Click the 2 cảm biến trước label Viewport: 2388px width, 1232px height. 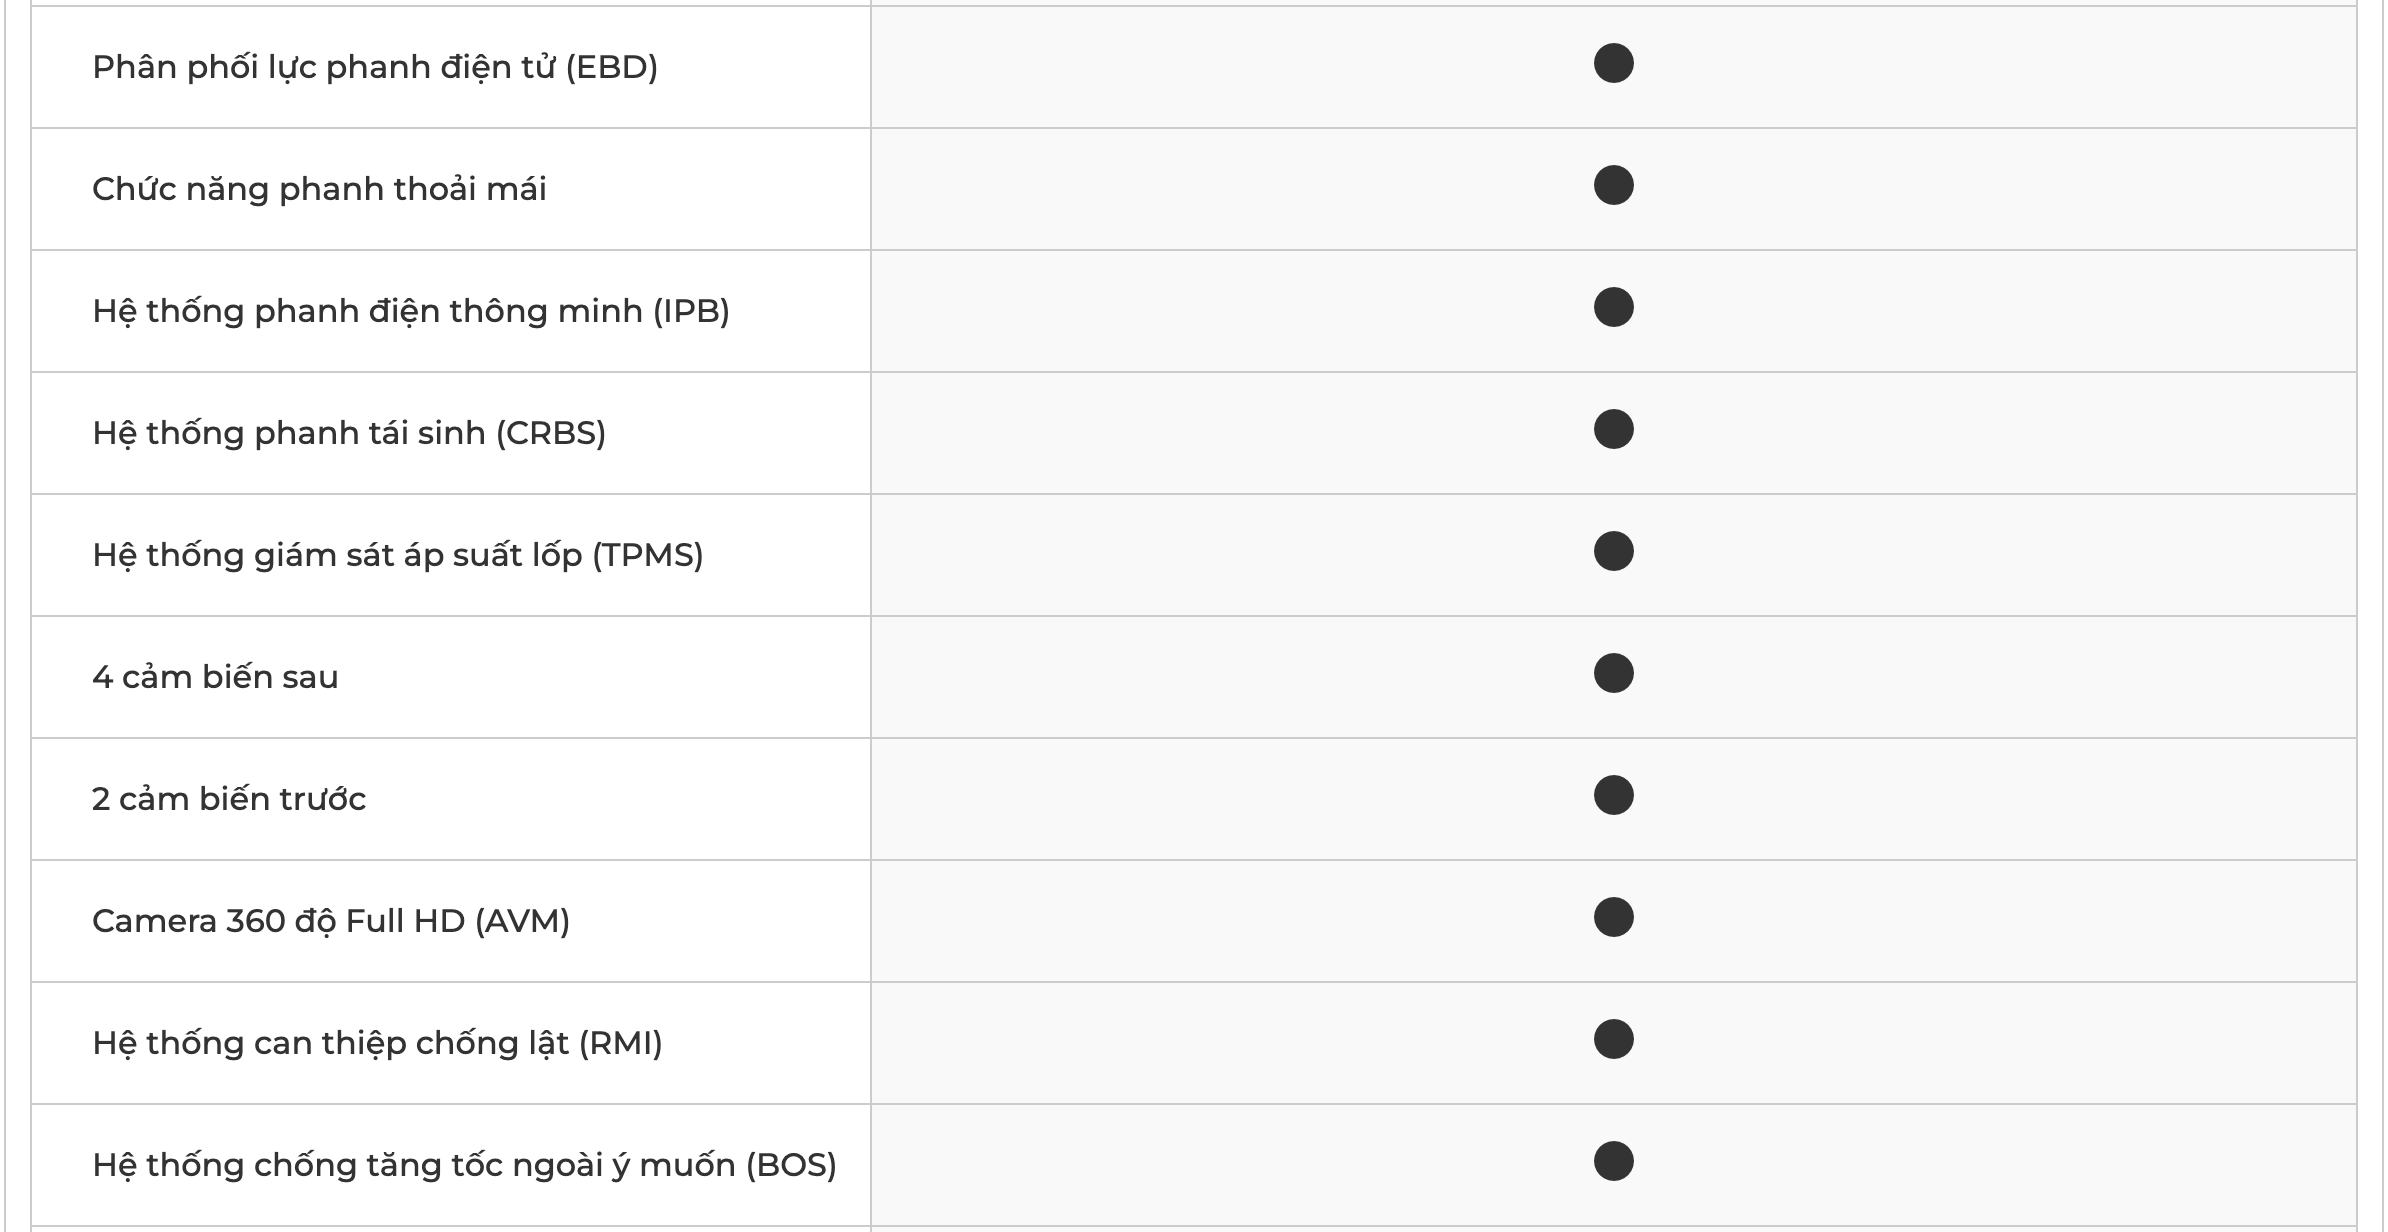[229, 799]
